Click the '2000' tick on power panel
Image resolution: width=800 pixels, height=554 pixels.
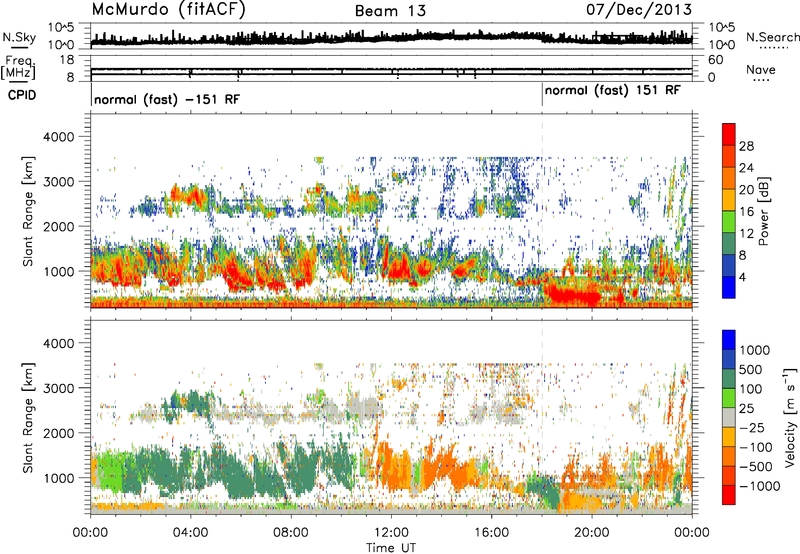61,226
